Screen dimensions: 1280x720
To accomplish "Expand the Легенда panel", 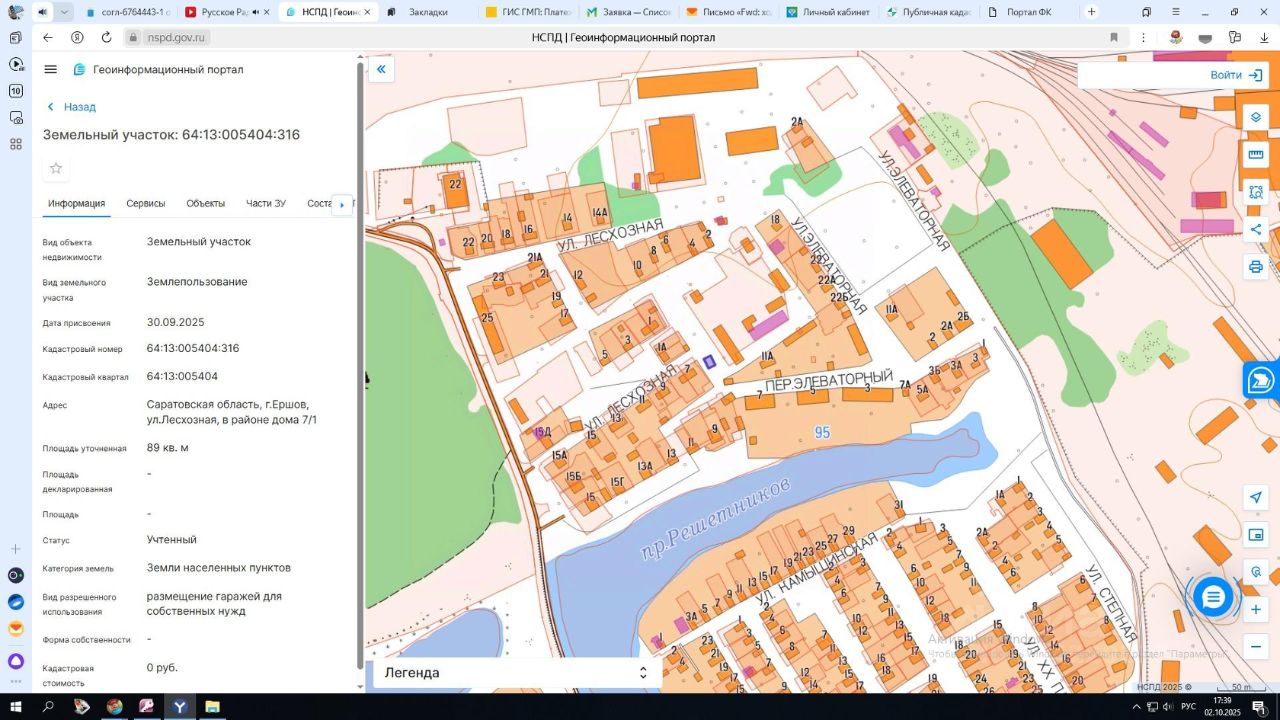I will [643, 673].
